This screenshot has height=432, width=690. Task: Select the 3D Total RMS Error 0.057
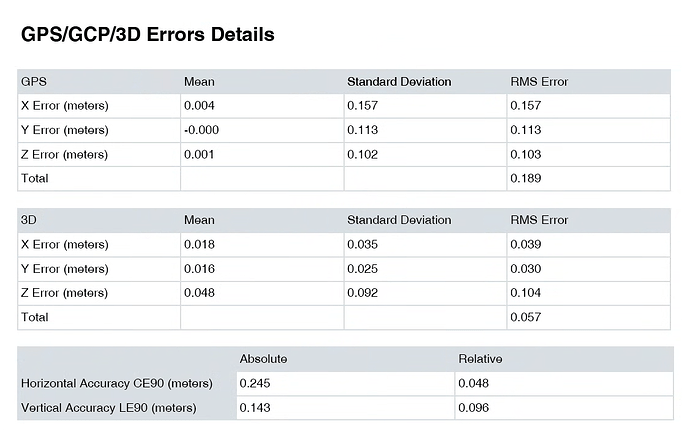pyautogui.click(x=525, y=317)
